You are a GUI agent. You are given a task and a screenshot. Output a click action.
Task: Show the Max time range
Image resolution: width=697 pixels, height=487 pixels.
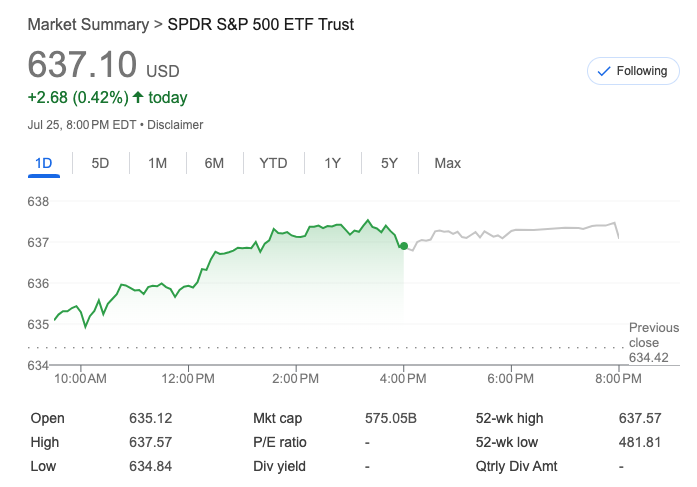447,163
